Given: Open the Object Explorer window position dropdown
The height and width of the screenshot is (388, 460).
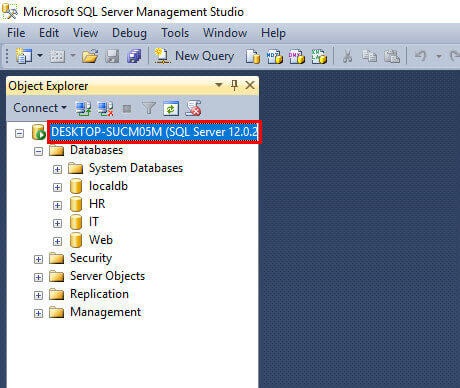Looking at the screenshot, I should pos(219,85).
